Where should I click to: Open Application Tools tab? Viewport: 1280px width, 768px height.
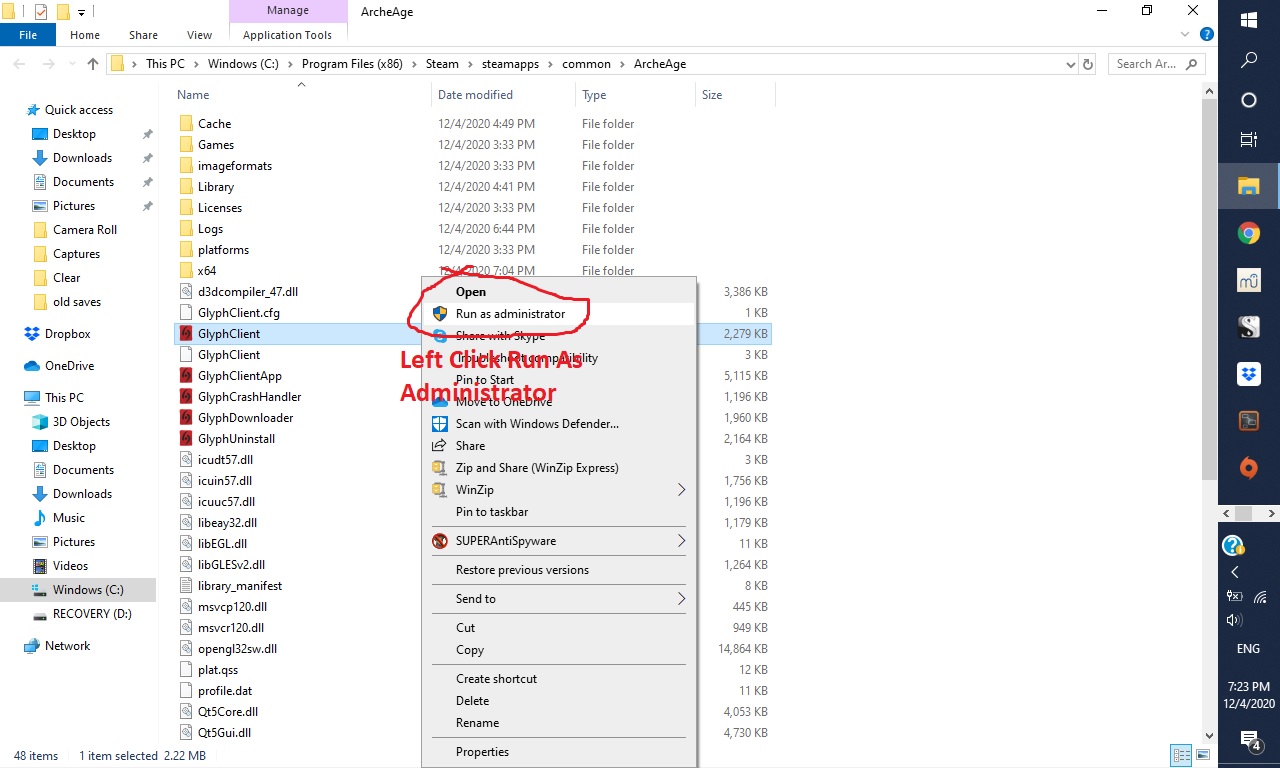point(287,35)
